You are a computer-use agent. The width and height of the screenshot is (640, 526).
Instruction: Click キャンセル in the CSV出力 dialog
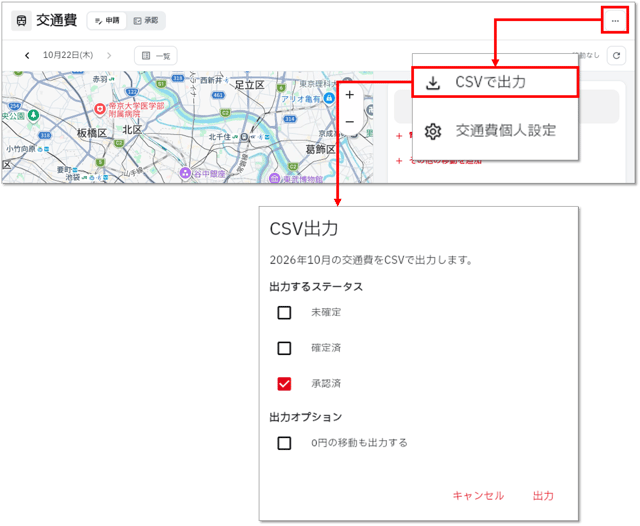(478, 496)
